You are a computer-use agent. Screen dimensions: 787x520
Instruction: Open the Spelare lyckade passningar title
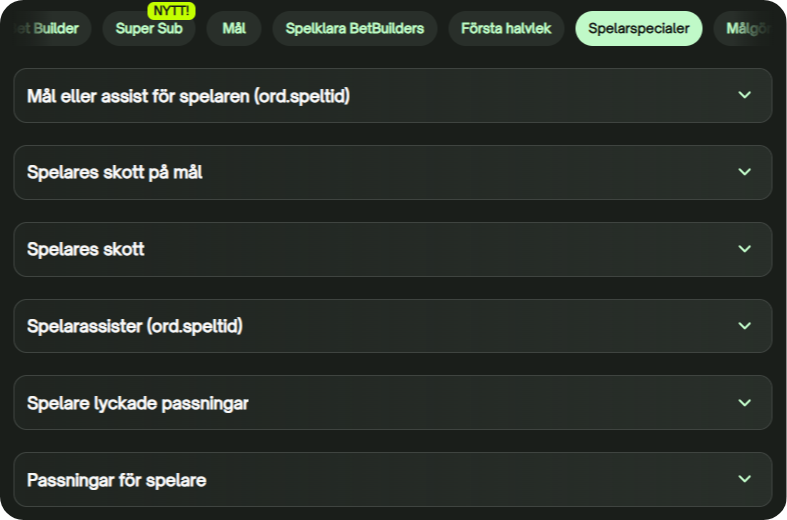click(x=138, y=403)
